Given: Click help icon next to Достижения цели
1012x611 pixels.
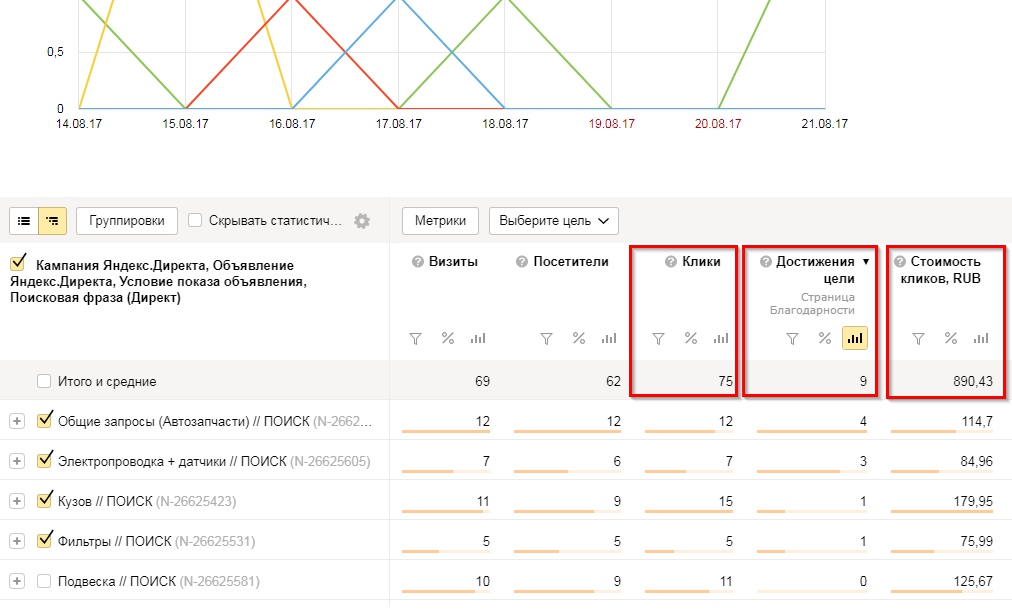Looking at the screenshot, I should pos(765,262).
